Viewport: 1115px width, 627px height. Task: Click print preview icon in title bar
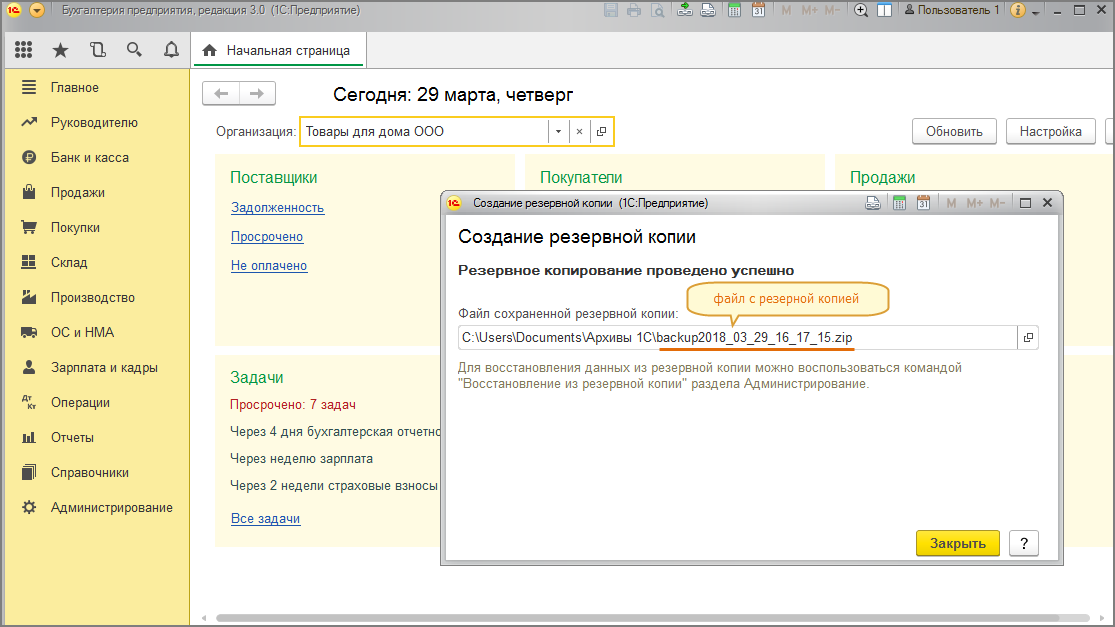click(658, 10)
